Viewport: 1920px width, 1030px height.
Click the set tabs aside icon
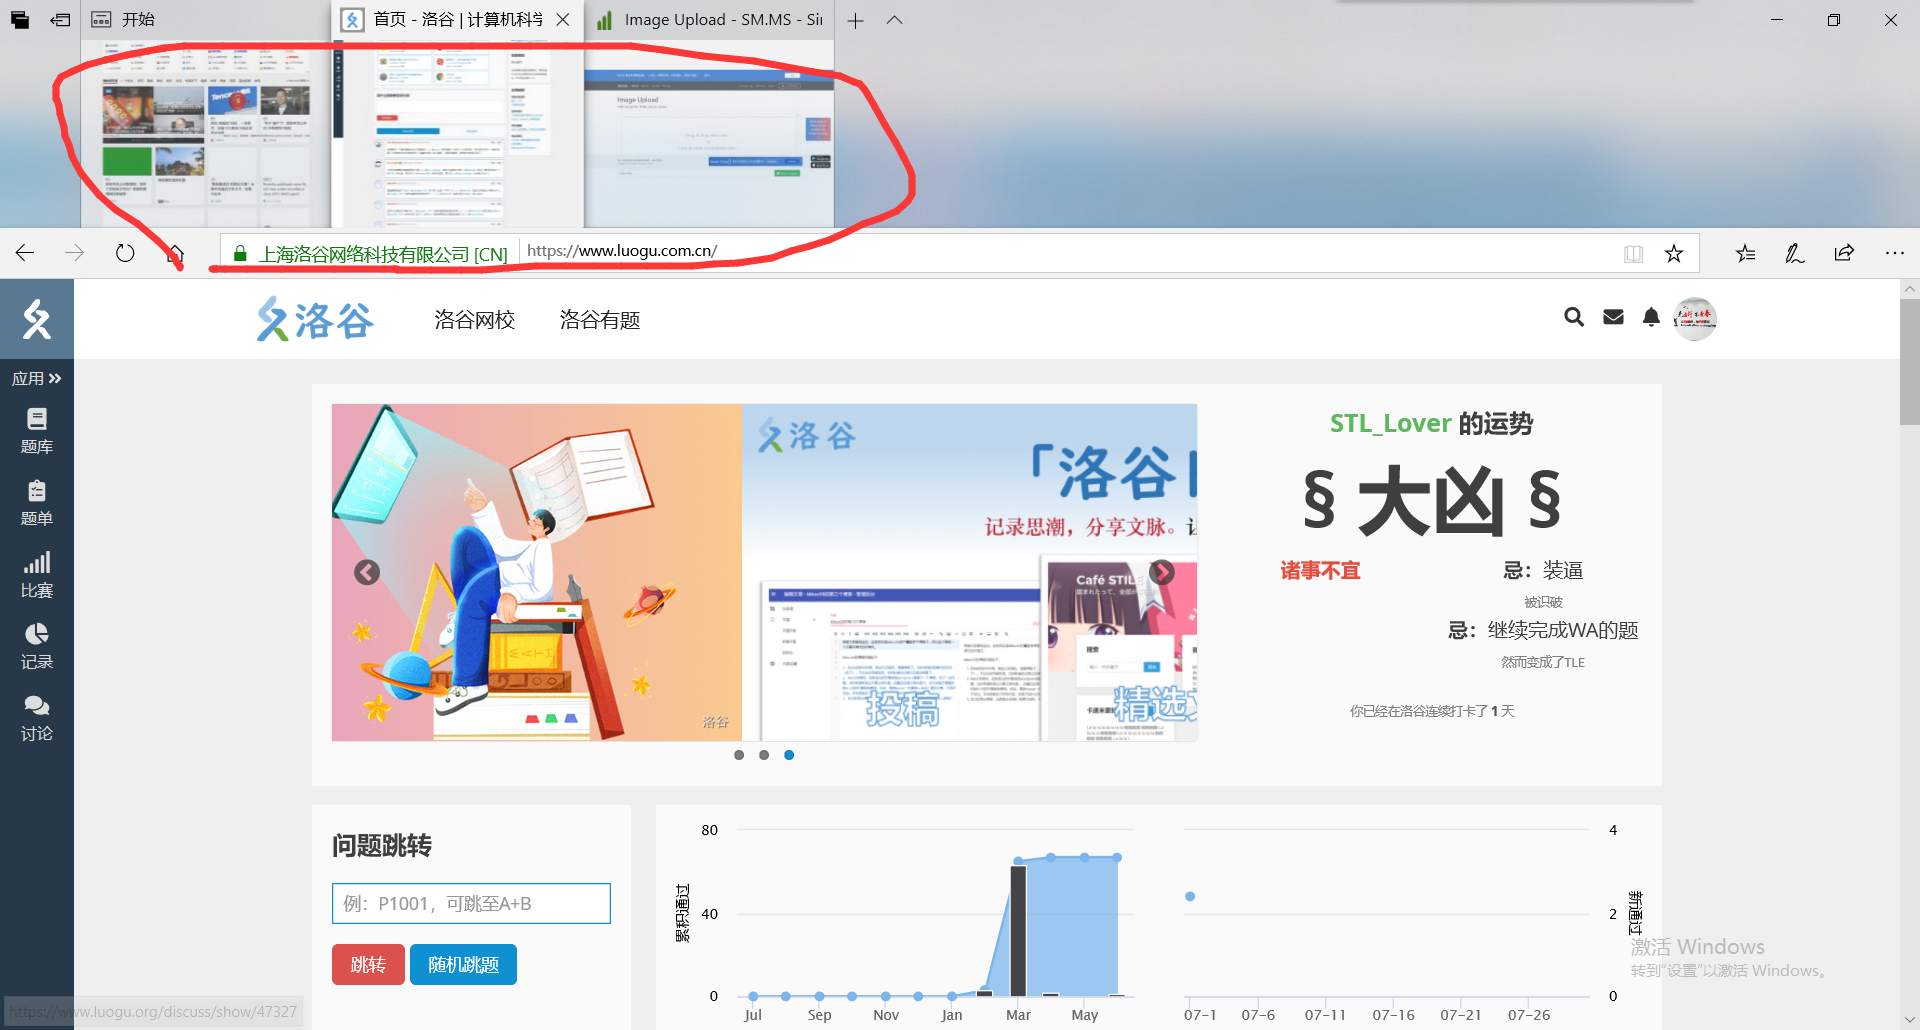[x=60, y=20]
